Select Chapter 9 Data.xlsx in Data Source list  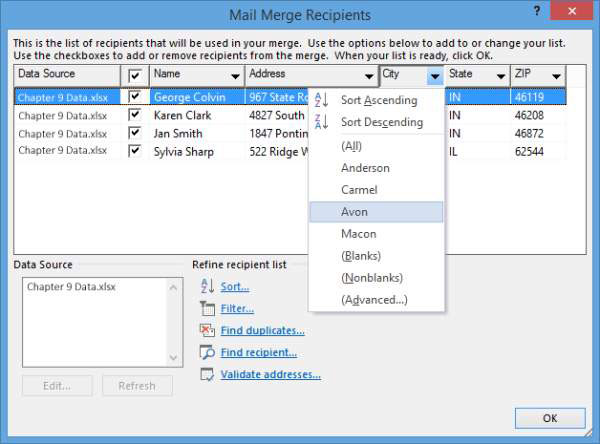[x=71, y=286]
